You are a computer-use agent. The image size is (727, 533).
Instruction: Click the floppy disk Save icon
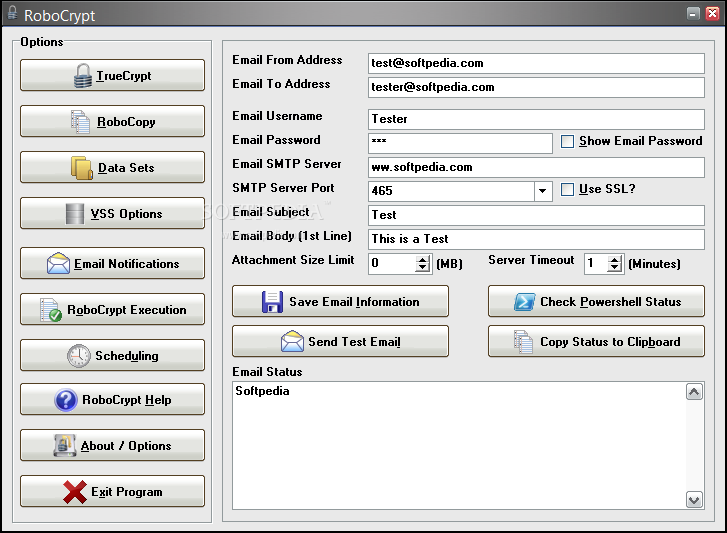pos(272,302)
